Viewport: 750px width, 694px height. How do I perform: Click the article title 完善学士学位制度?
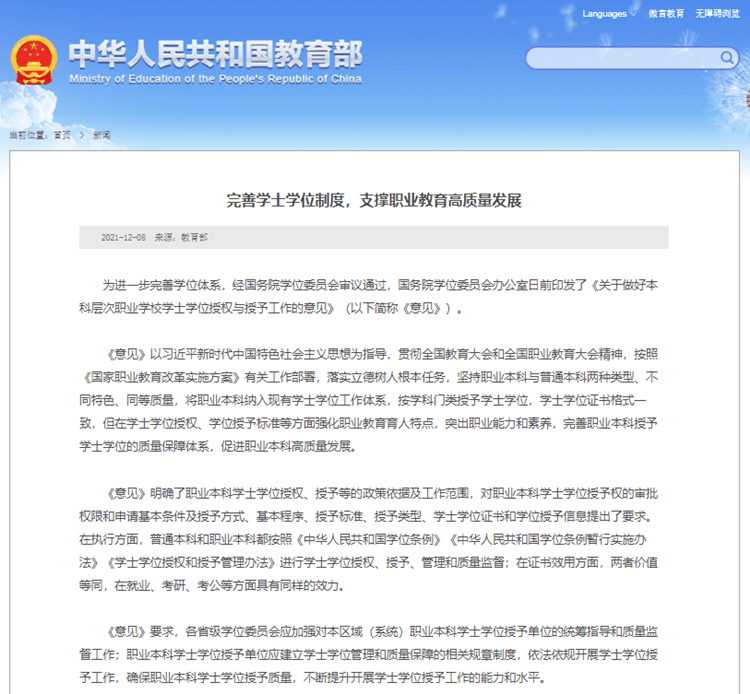click(374, 200)
